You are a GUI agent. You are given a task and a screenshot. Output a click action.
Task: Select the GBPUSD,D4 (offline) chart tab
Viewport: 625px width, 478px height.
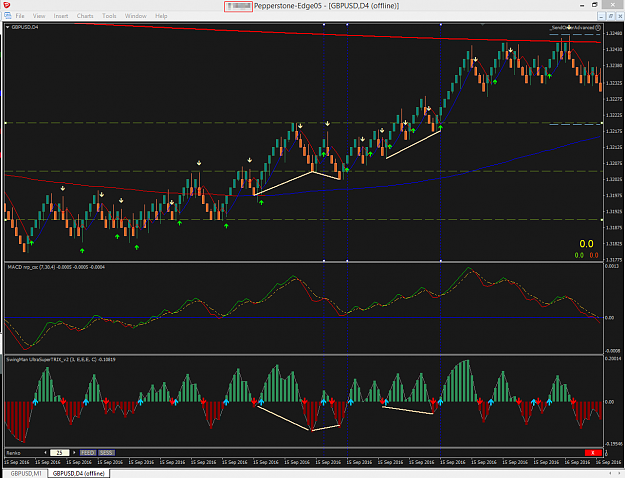[79, 473]
